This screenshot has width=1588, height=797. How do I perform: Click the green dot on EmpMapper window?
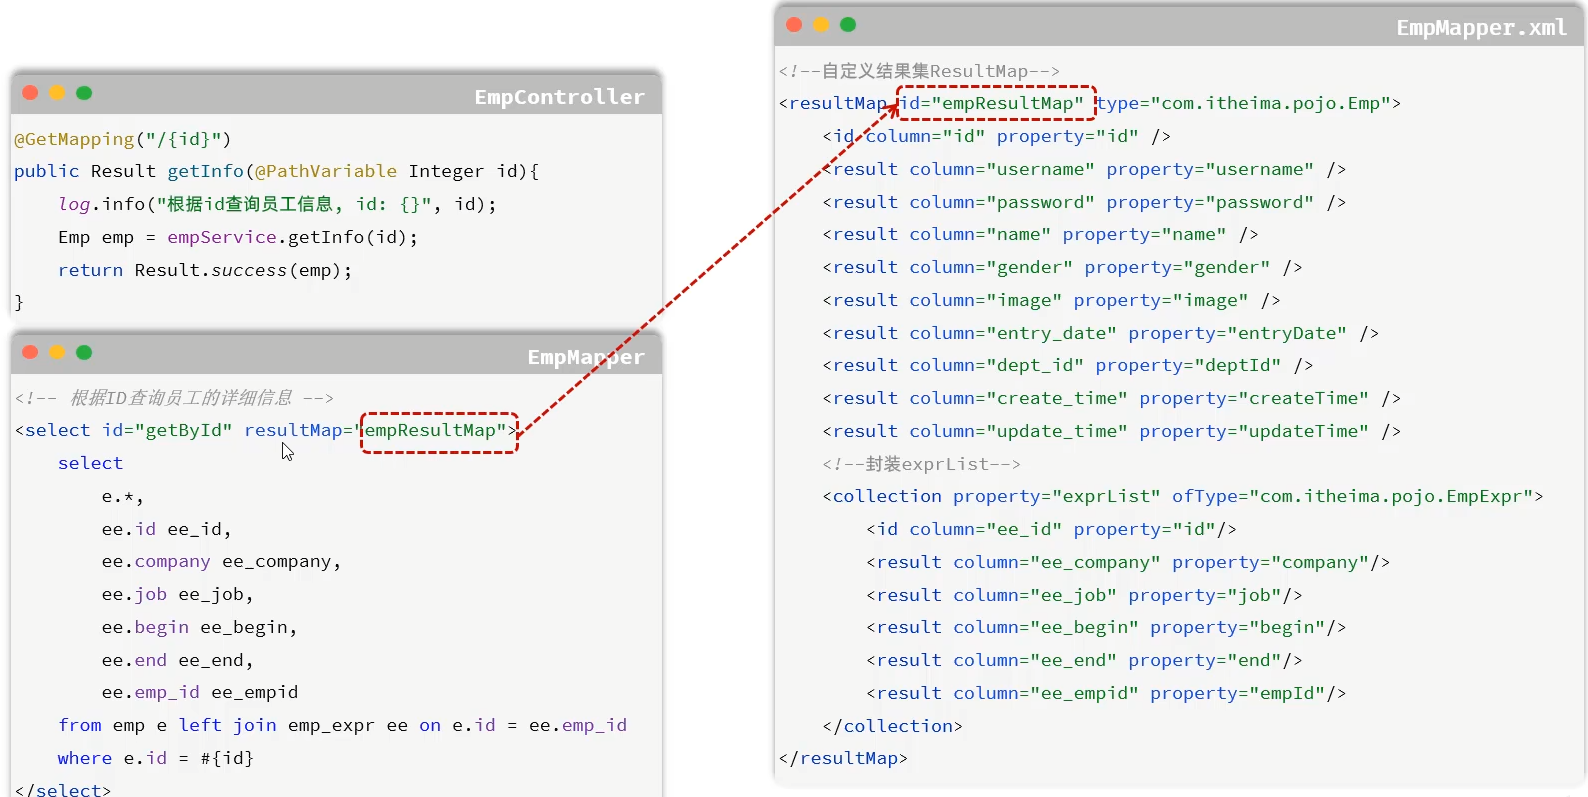(84, 352)
